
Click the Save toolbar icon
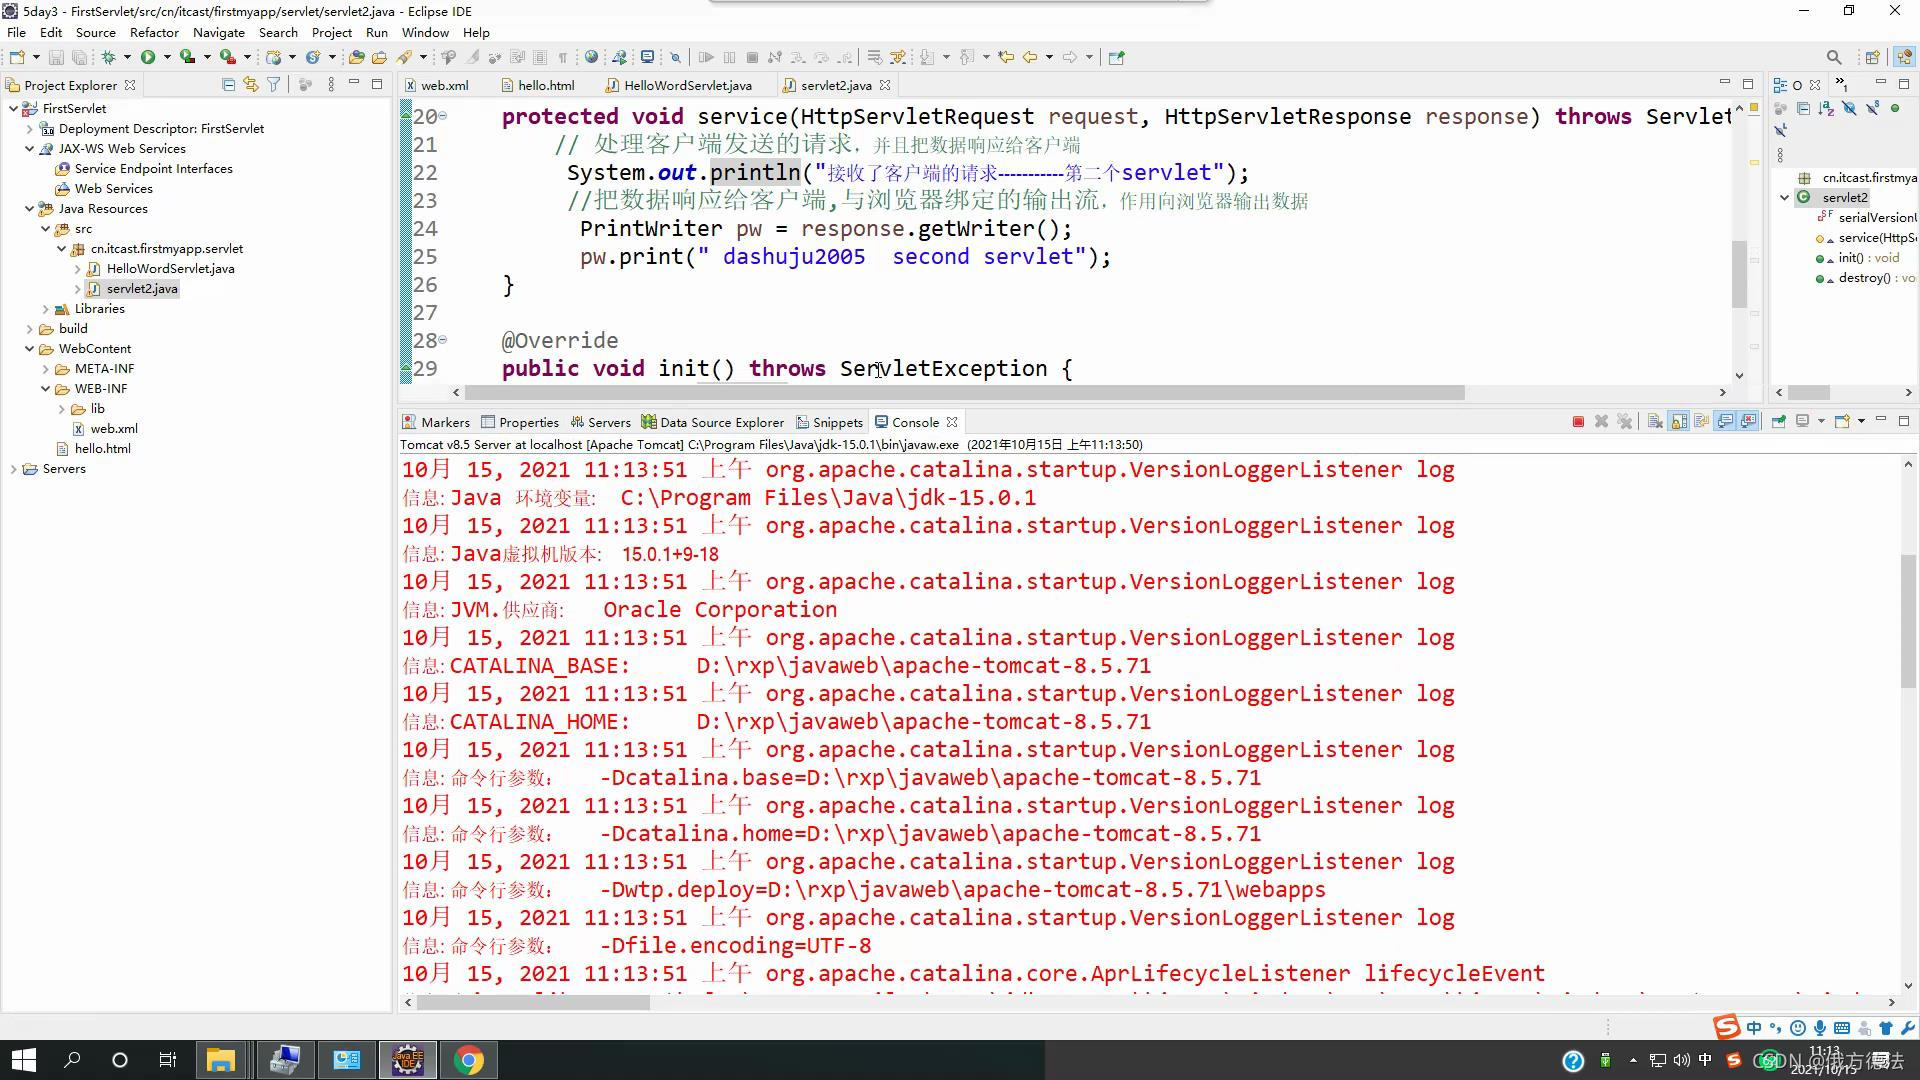[x=56, y=57]
